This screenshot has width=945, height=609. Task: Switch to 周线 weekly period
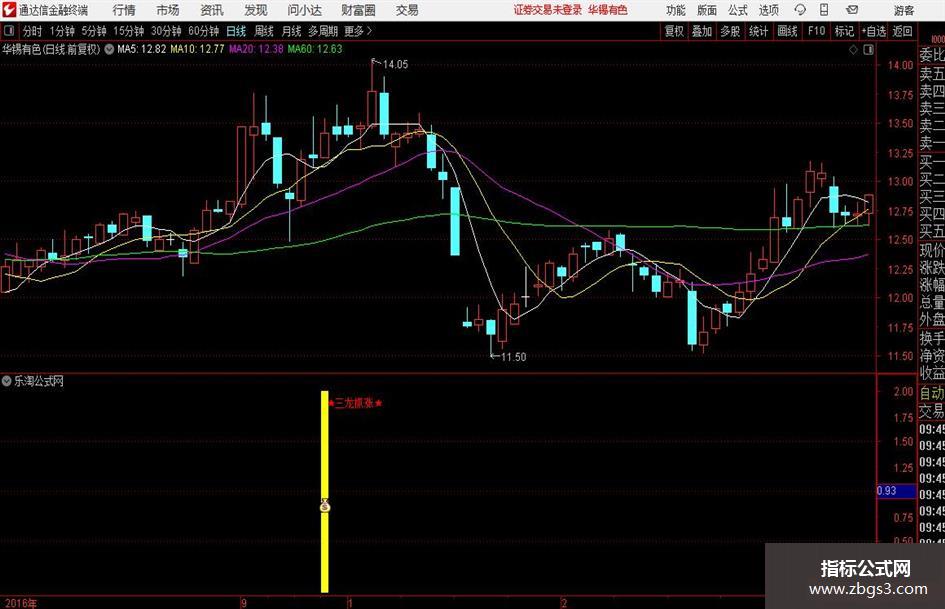(263, 31)
